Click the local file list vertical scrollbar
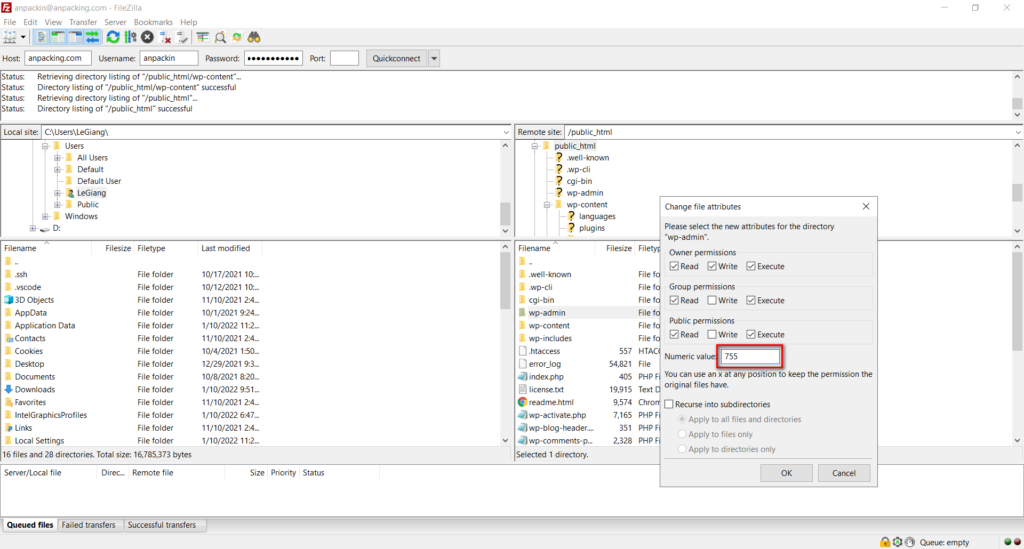 [x=505, y=343]
